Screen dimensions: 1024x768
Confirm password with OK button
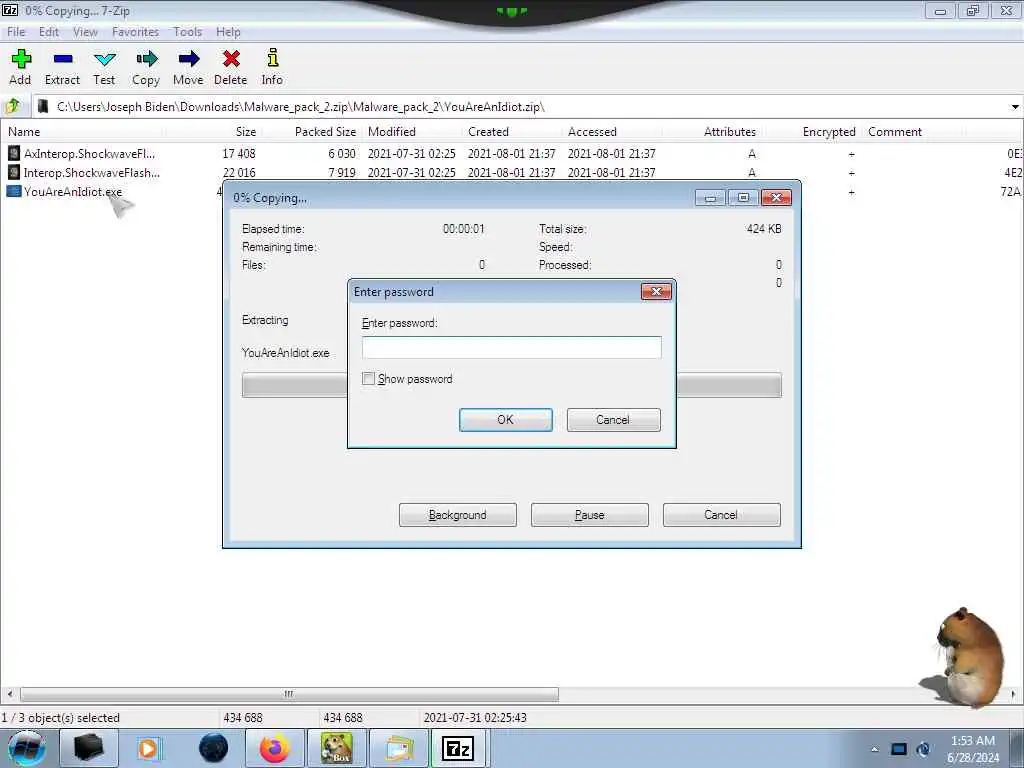(x=505, y=420)
